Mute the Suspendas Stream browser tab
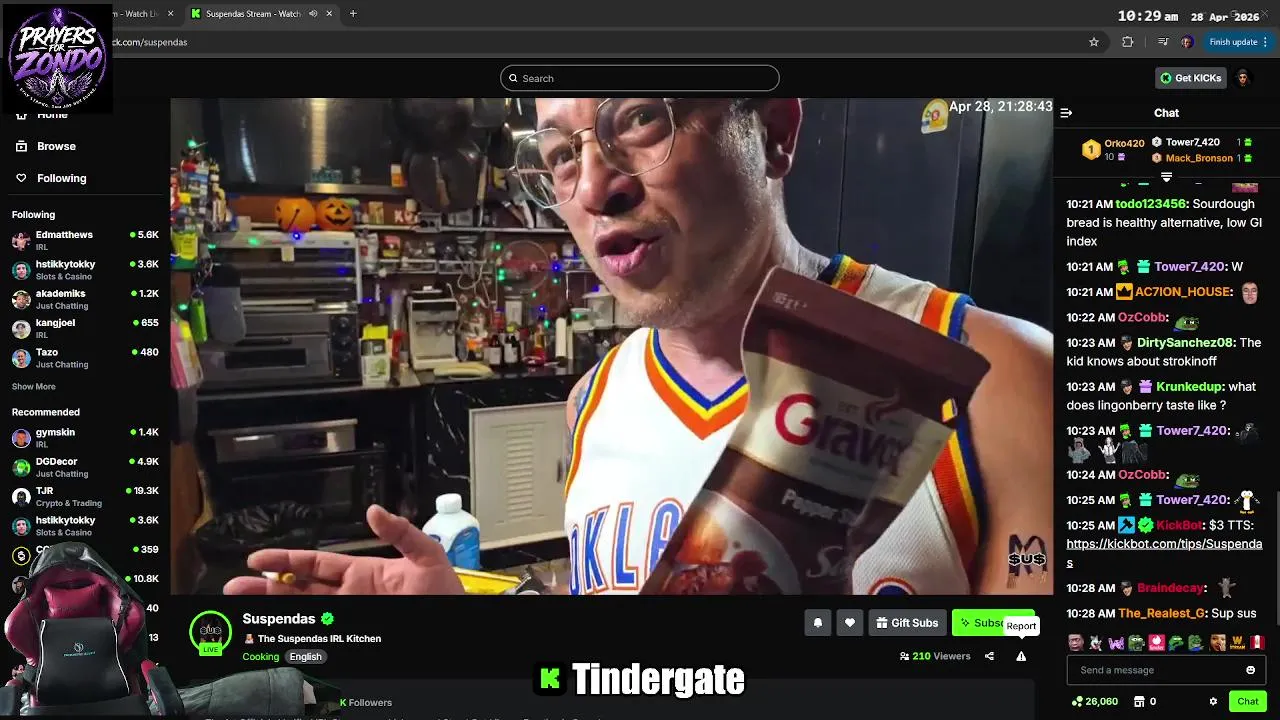The height and width of the screenshot is (720, 1280). pos(314,14)
